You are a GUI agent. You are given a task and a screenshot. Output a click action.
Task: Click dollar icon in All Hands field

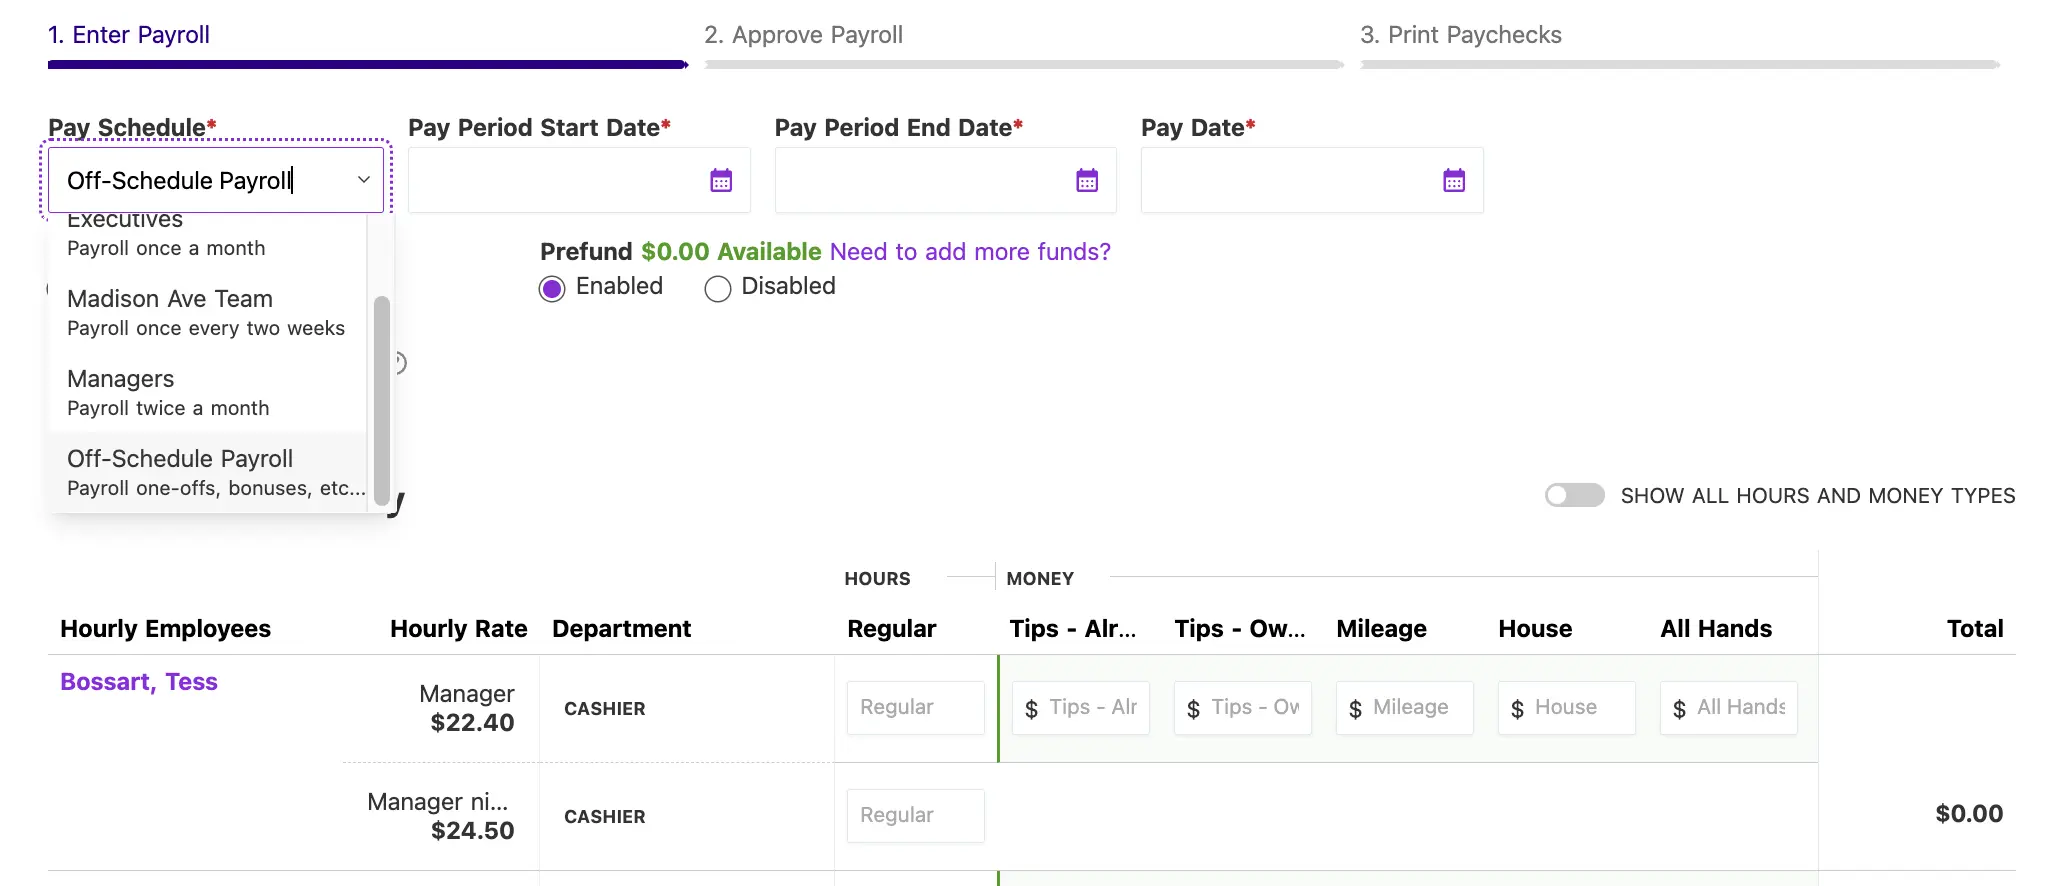click(1679, 709)
